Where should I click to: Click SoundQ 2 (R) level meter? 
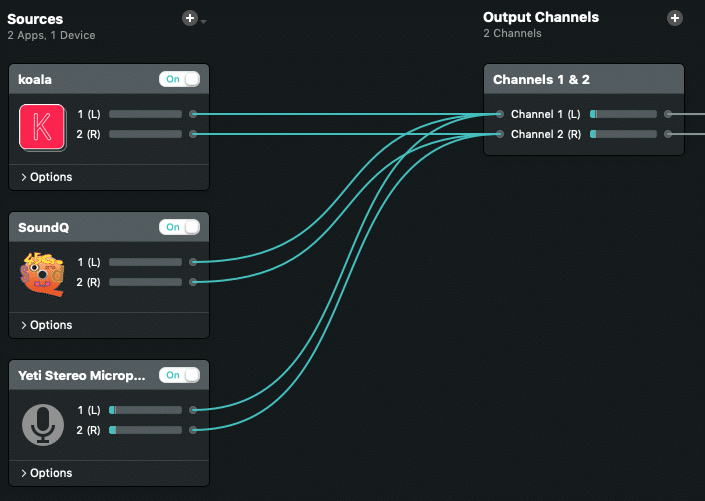(x=145, y=282)
